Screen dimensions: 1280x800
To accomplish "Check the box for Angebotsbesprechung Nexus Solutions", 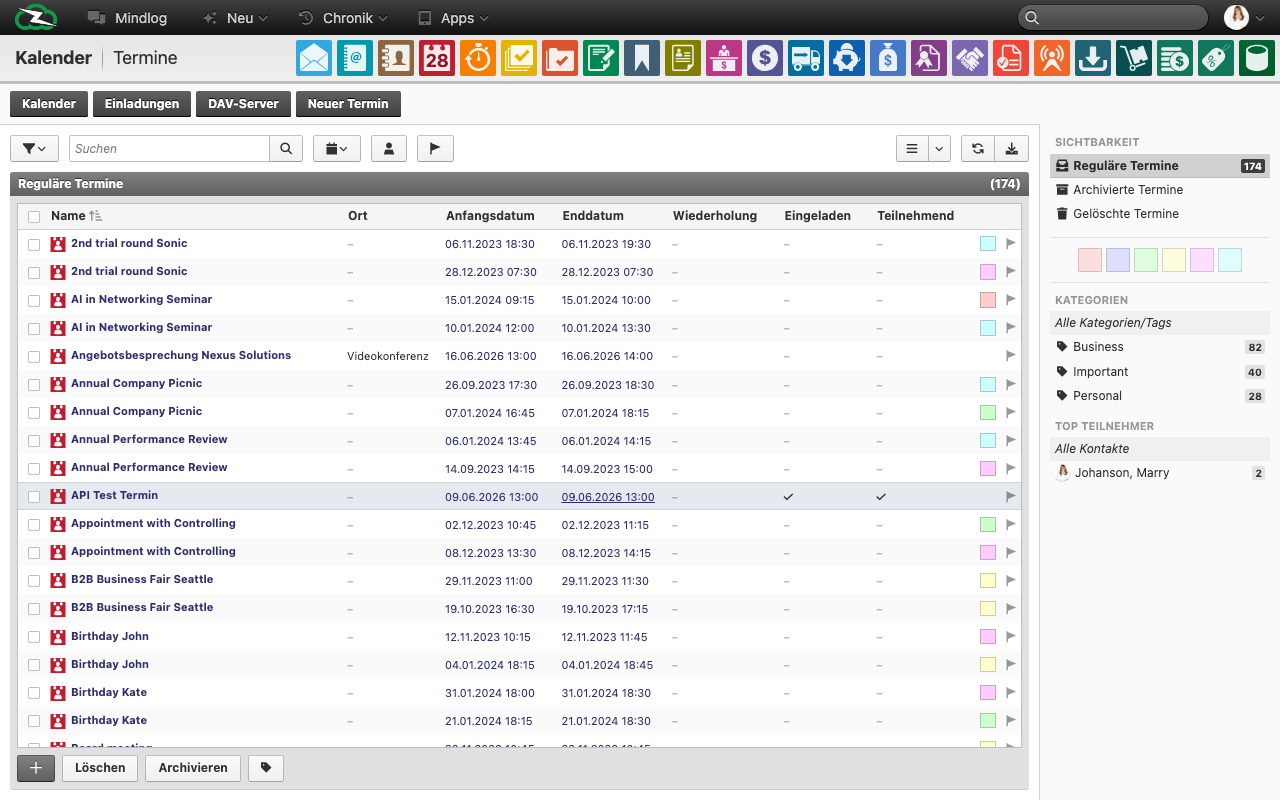I will (x=34, y=356).
